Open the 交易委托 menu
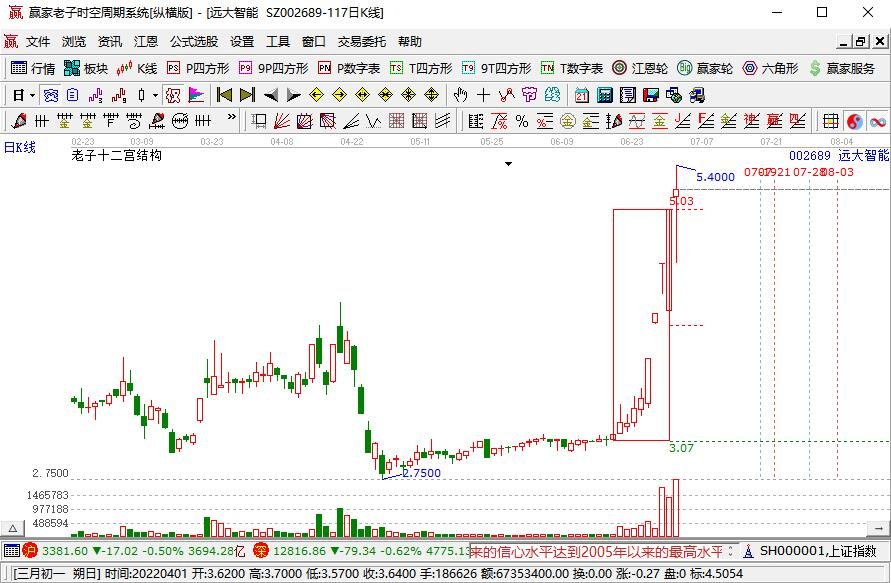This screenshot has width=891, height=583. pos(361,41)
